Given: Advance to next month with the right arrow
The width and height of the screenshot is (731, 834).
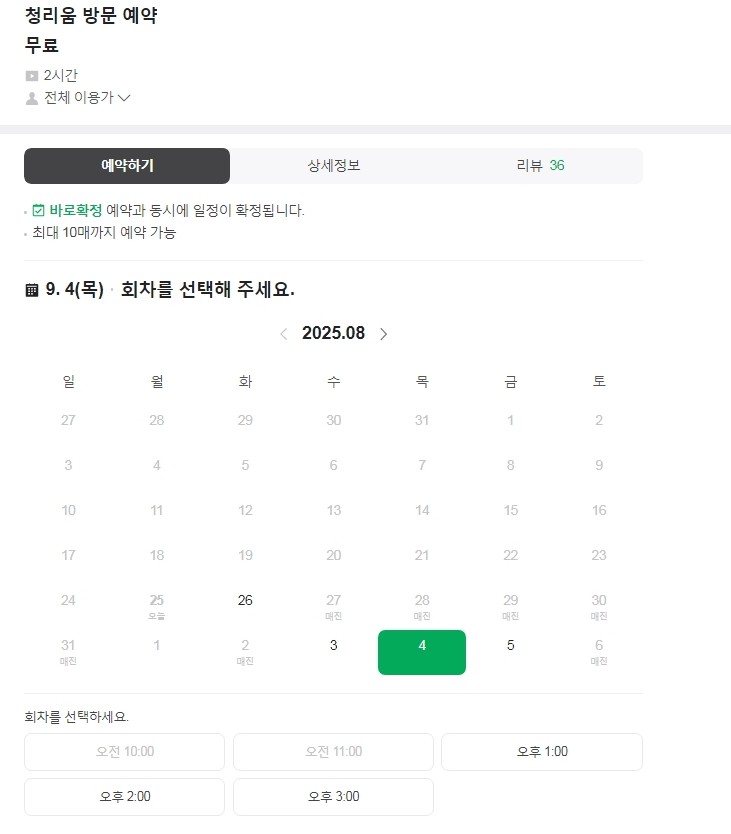Looking at the screenshot, I should [x=383, y=333].
